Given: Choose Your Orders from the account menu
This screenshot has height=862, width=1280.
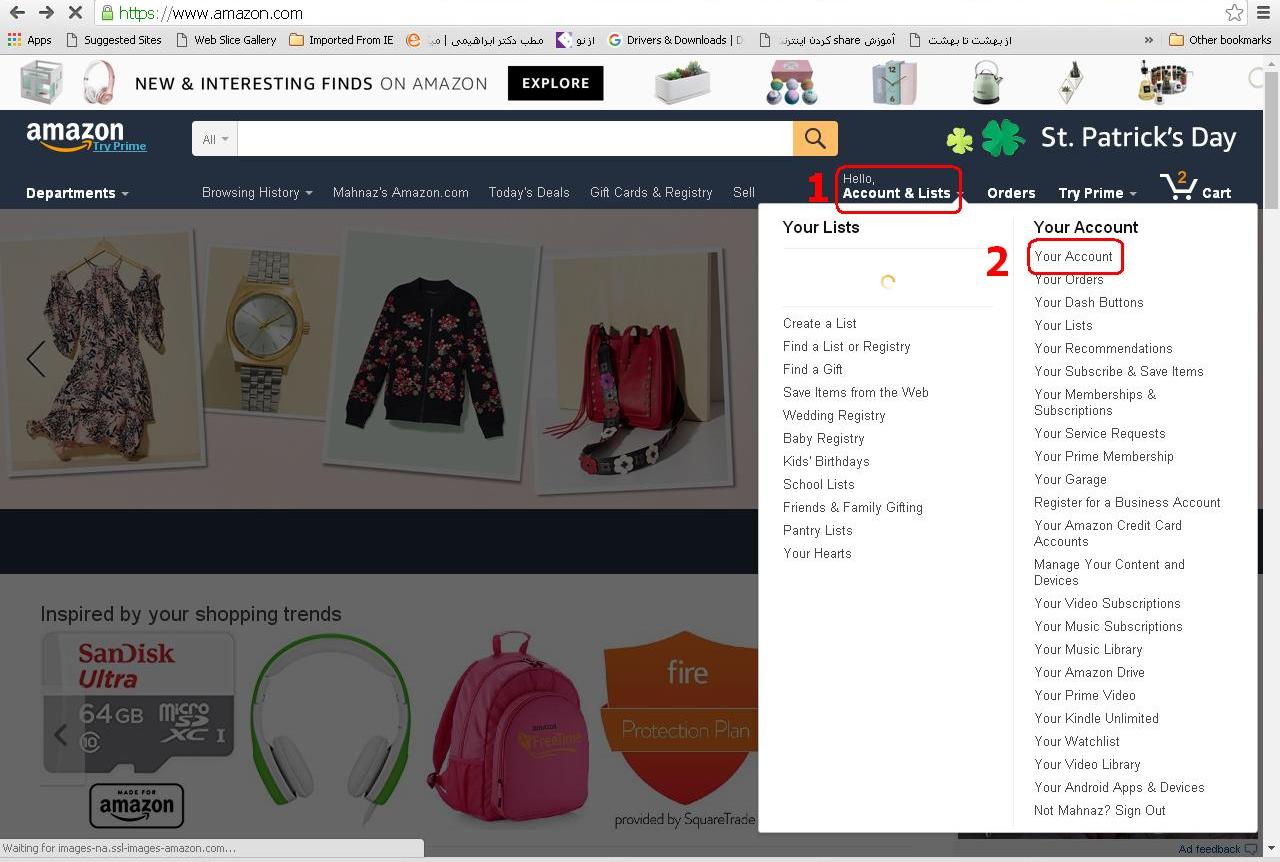Looking at the screenshot, I should tap(1069, 279).
